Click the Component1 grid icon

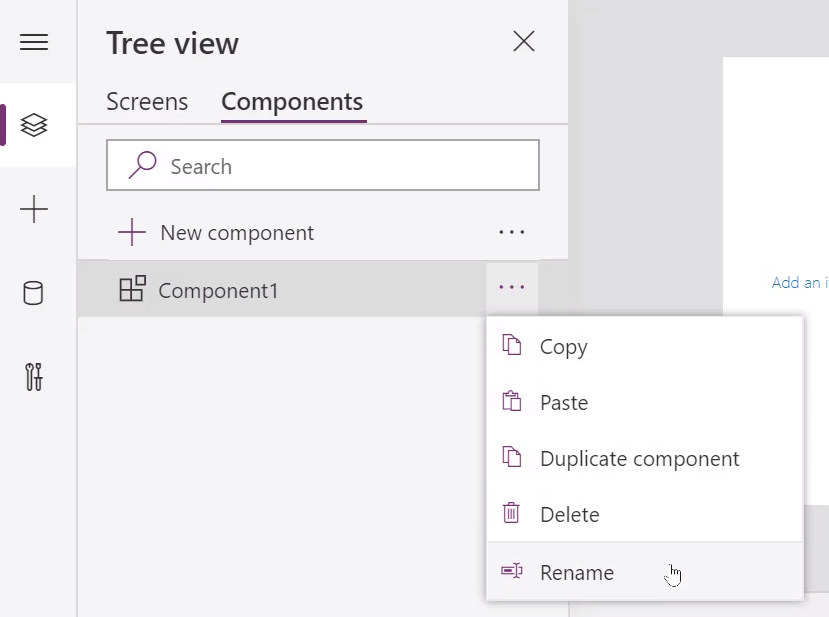(x=133, y=288)
